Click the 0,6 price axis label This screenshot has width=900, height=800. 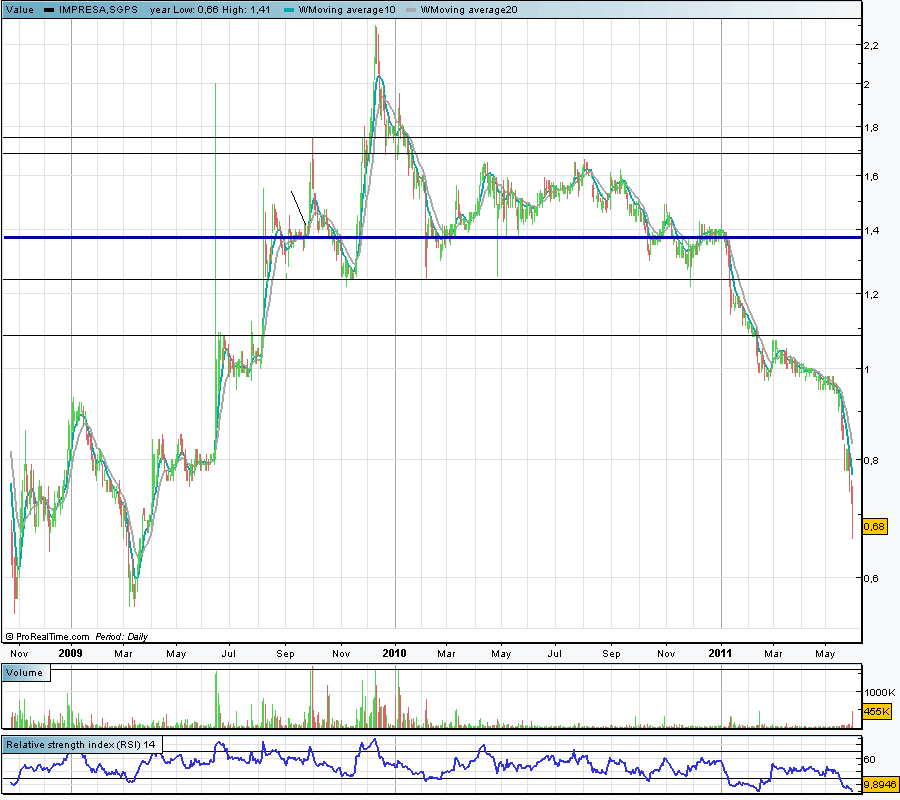click(x=871, y=578)
